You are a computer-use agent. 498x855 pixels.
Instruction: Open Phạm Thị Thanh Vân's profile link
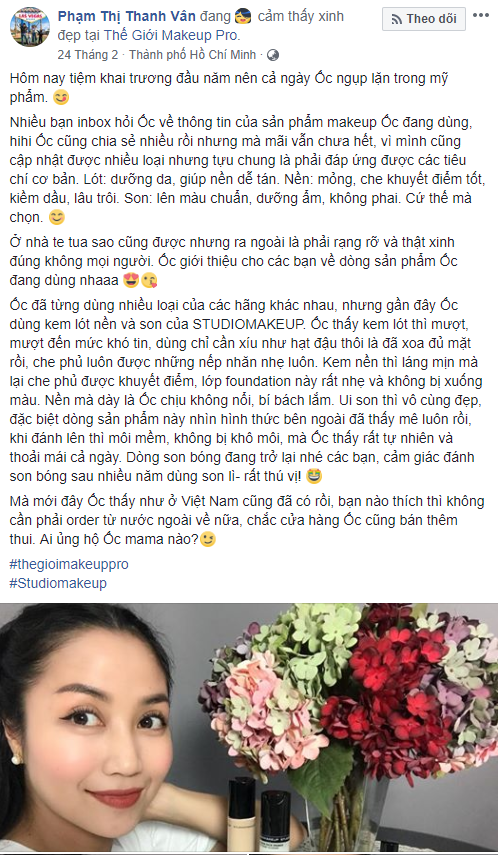[x=127, y=17]
